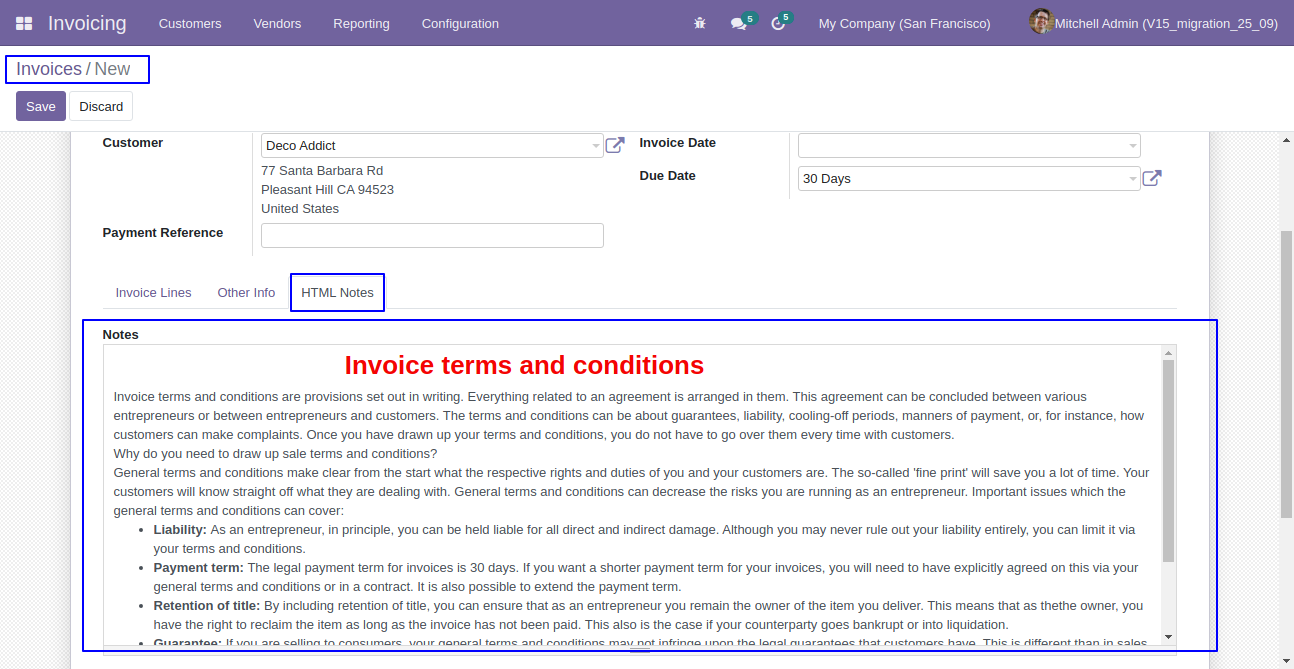Click the Notes editor scroll-up arrow
1294x669 pixels.
pyautogui.click(x=1168, y=352)
